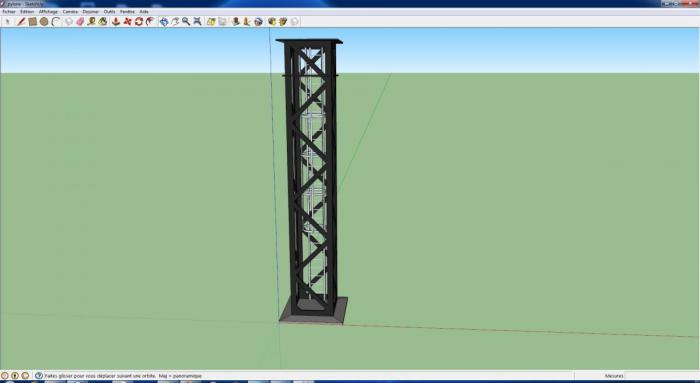This screenshot has width=700, height=383.
Task: Open the Fenêtre menu
Action: pos(128,12)
